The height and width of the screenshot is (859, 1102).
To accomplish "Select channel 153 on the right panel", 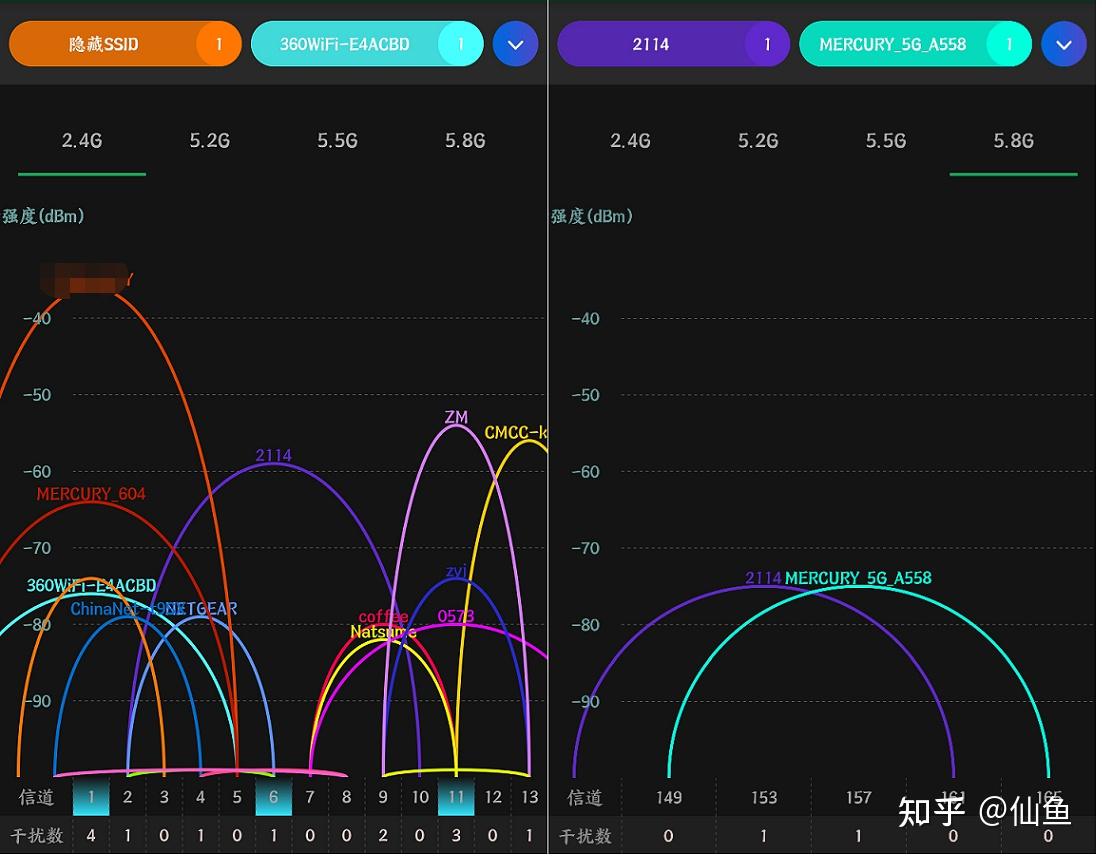I will click(763, 797).
